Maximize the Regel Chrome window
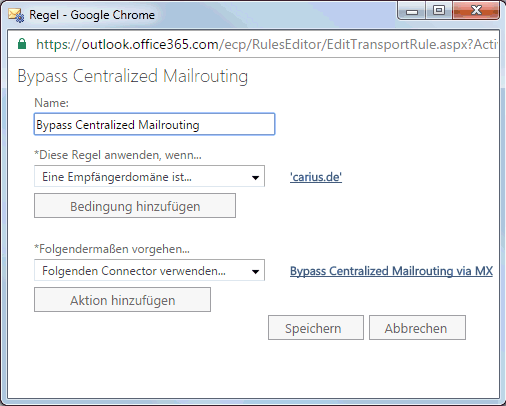The width and height of the screenshot is (506, 406). coord(439,11)
